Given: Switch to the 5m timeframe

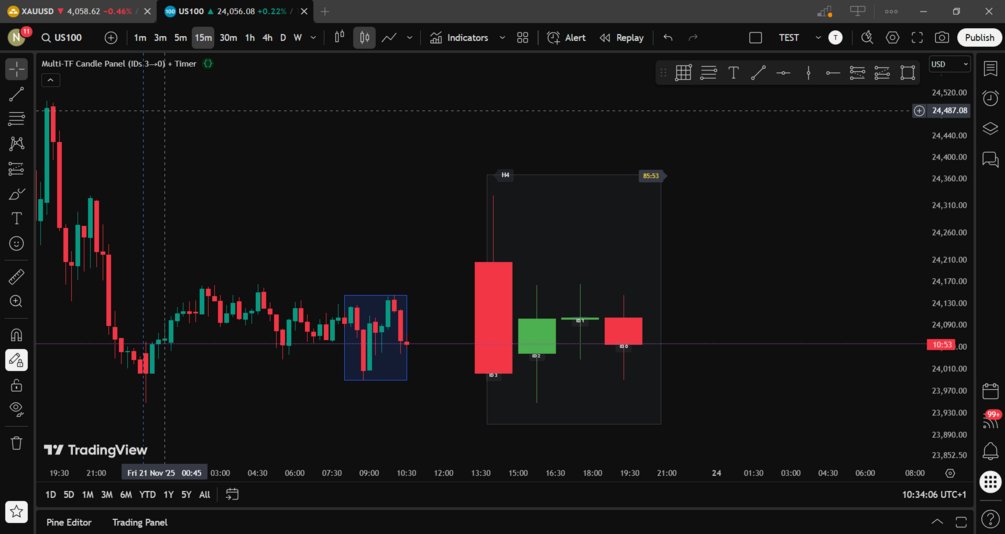Looking at the screenshot, I should (181, 38).
